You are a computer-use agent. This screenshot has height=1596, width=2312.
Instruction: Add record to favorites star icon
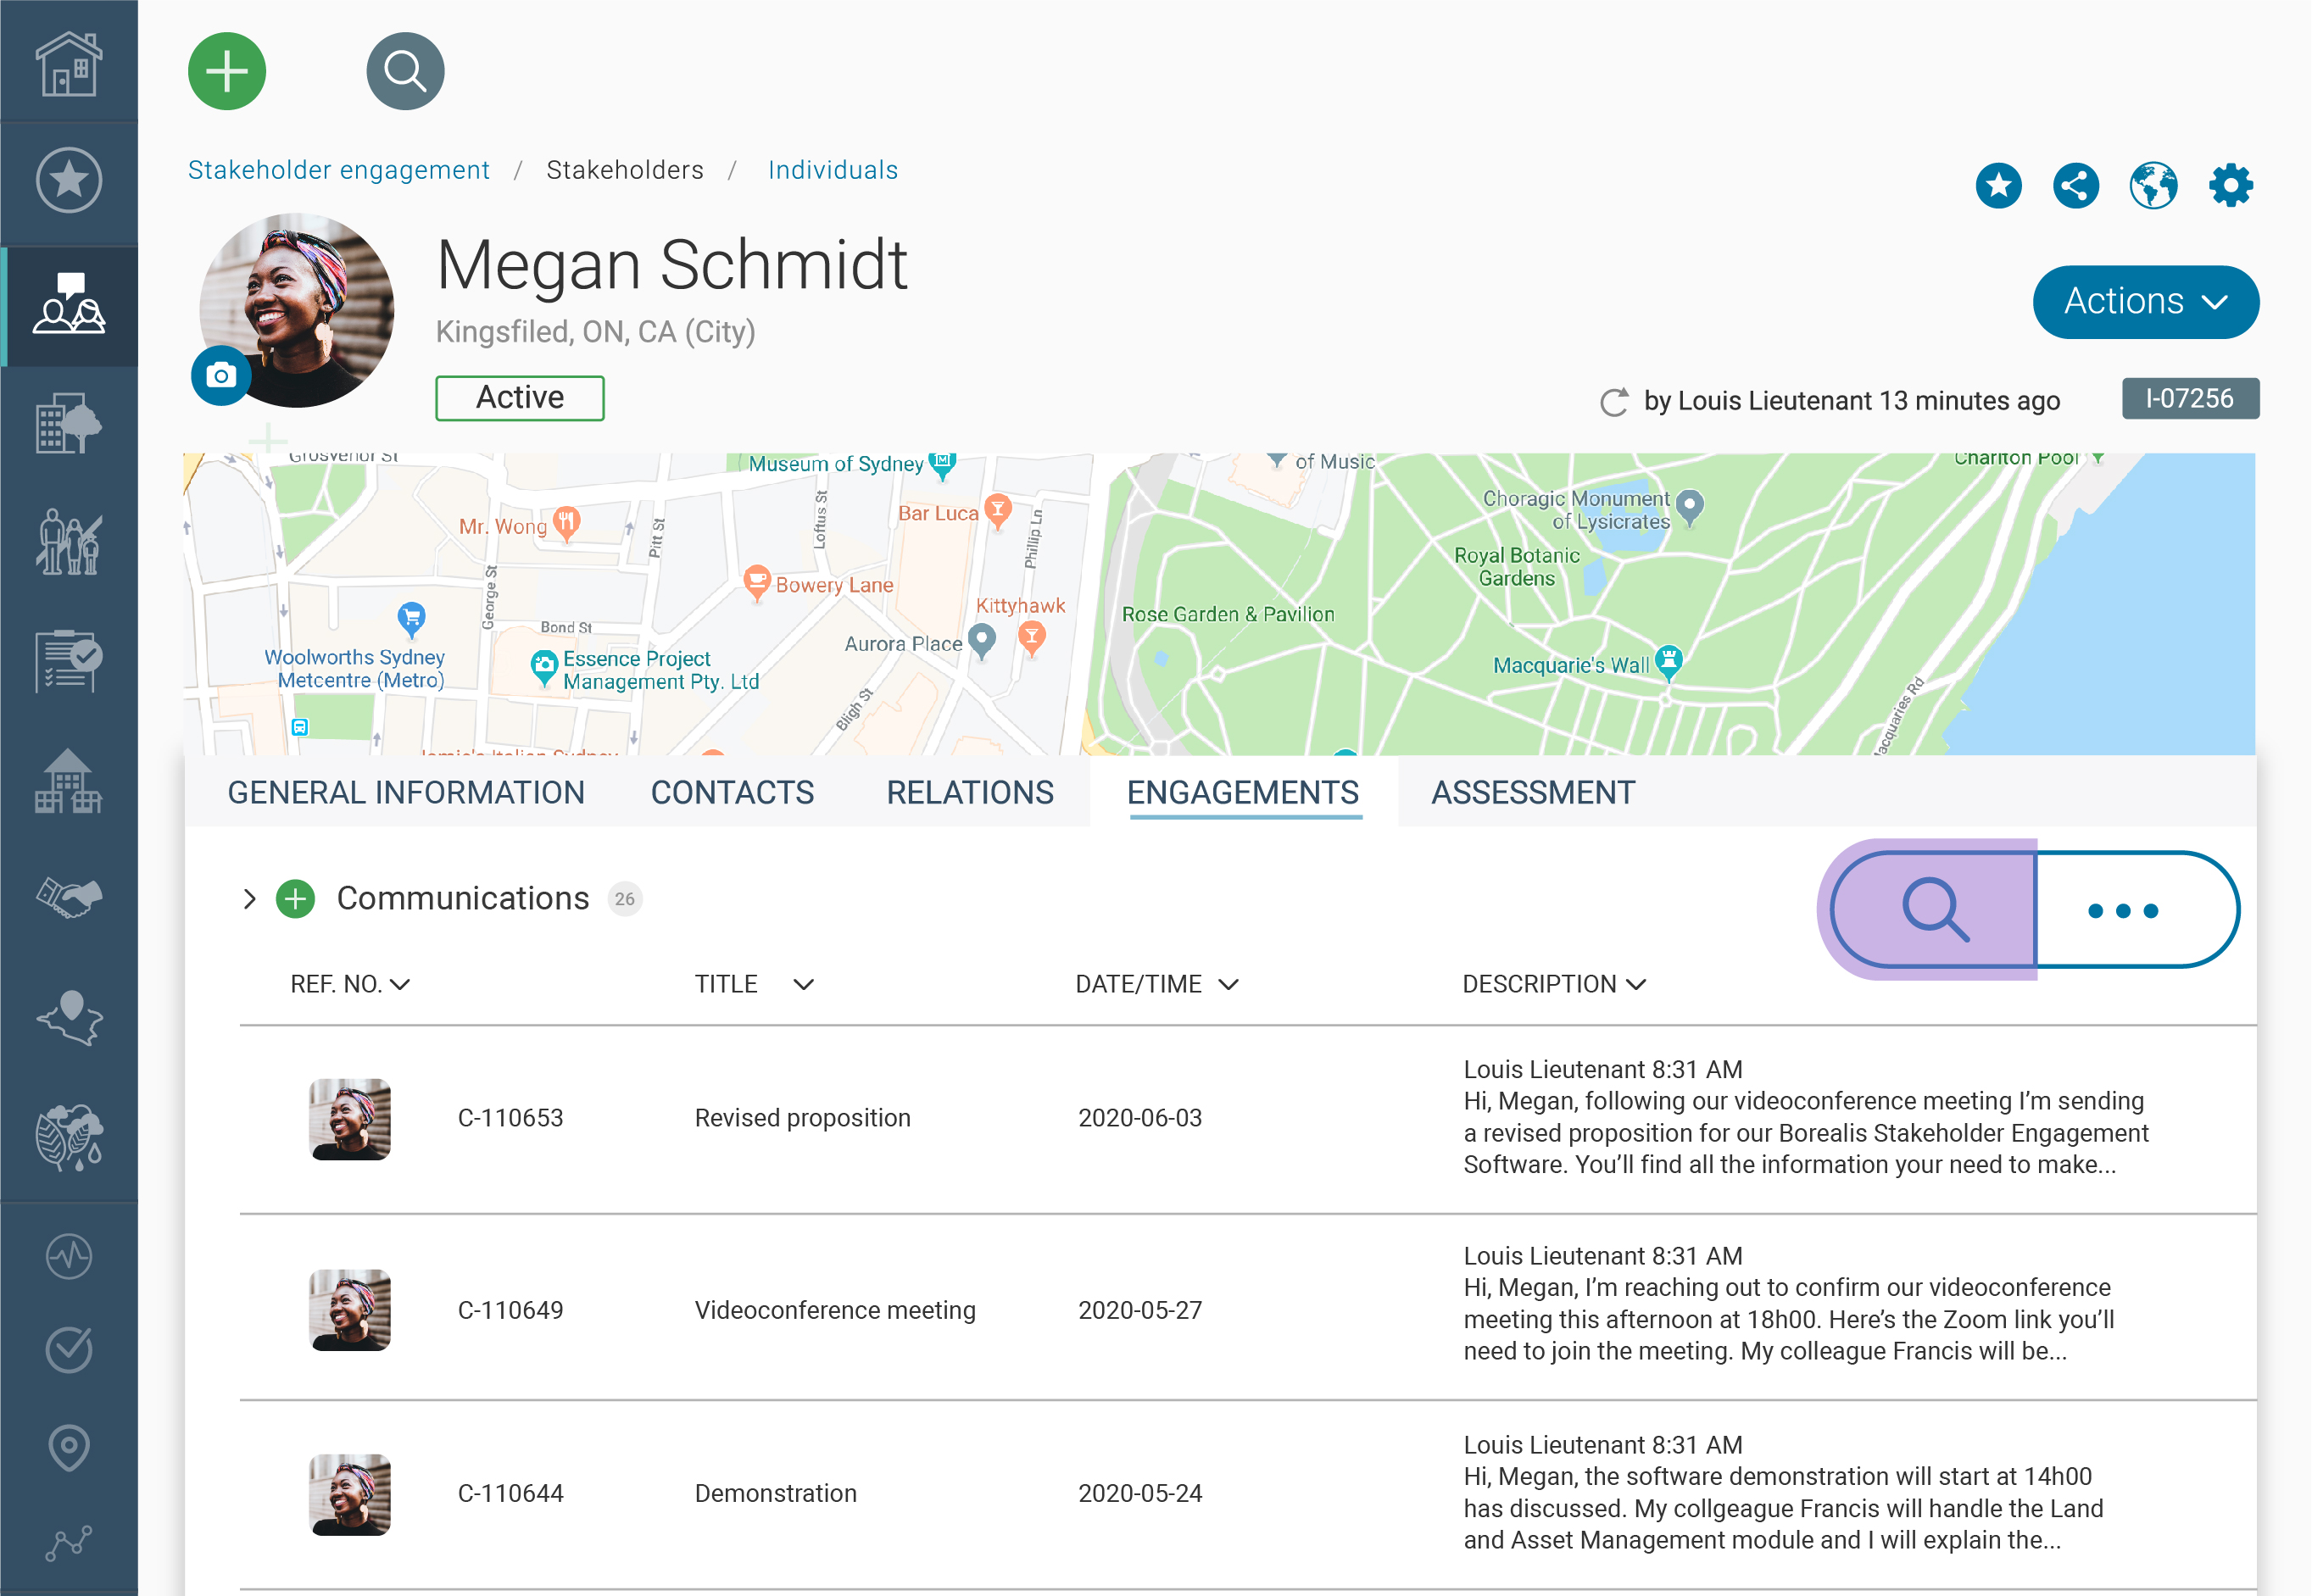click(x=1998, y=185)
